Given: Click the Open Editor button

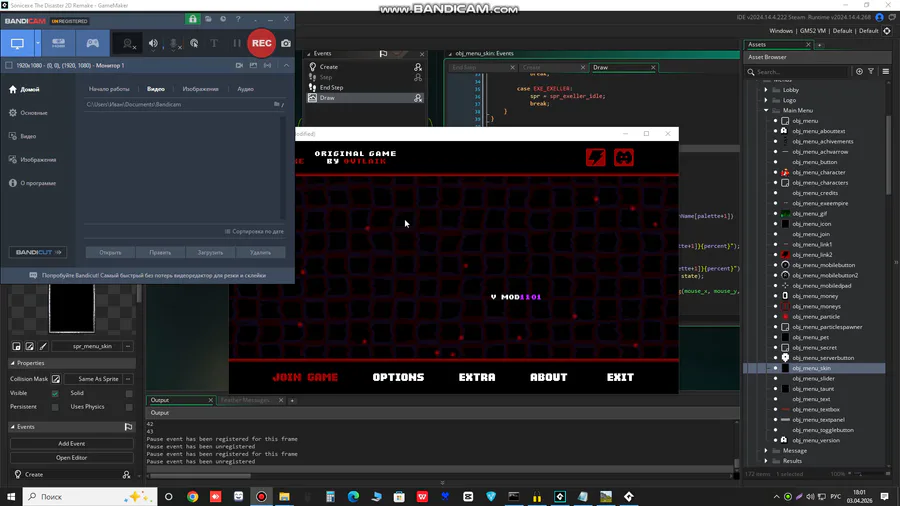Looking at the screenshot, I should [71, 458].
